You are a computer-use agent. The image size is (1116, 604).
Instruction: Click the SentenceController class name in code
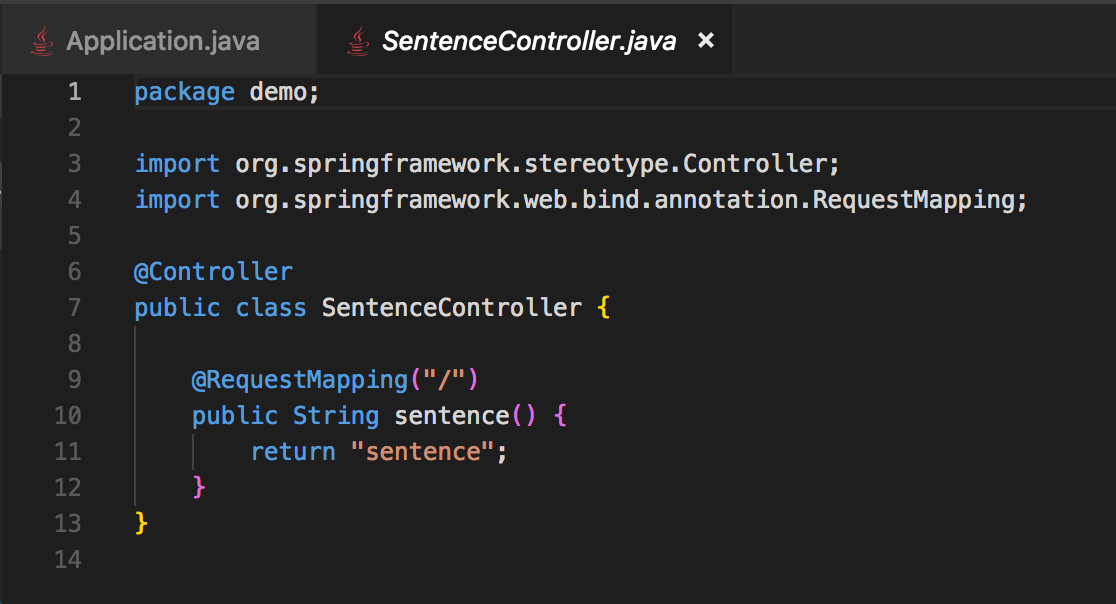(451, 307)
